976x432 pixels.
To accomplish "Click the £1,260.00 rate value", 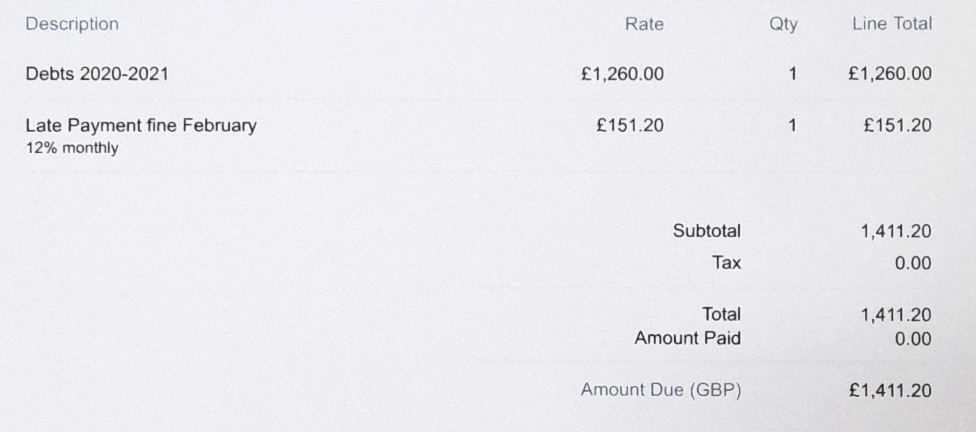I will [x=622, y=75].
